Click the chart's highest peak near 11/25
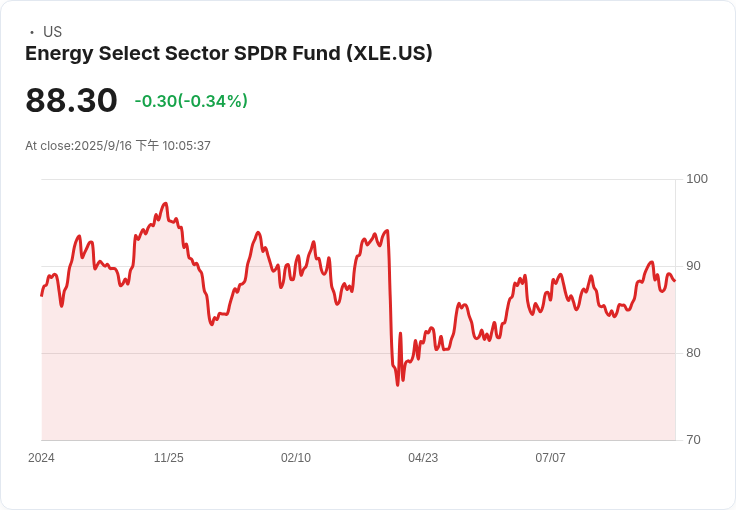The image size is (736, 510). 165,204
